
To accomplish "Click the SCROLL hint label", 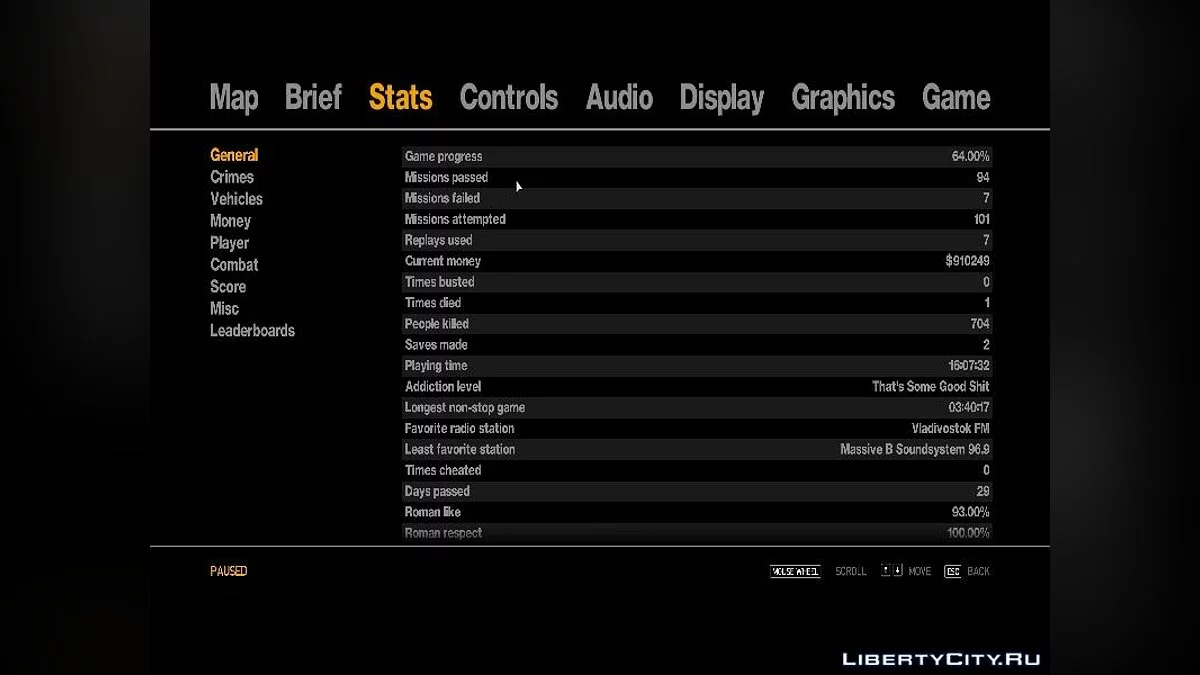I will pos(851,571).
